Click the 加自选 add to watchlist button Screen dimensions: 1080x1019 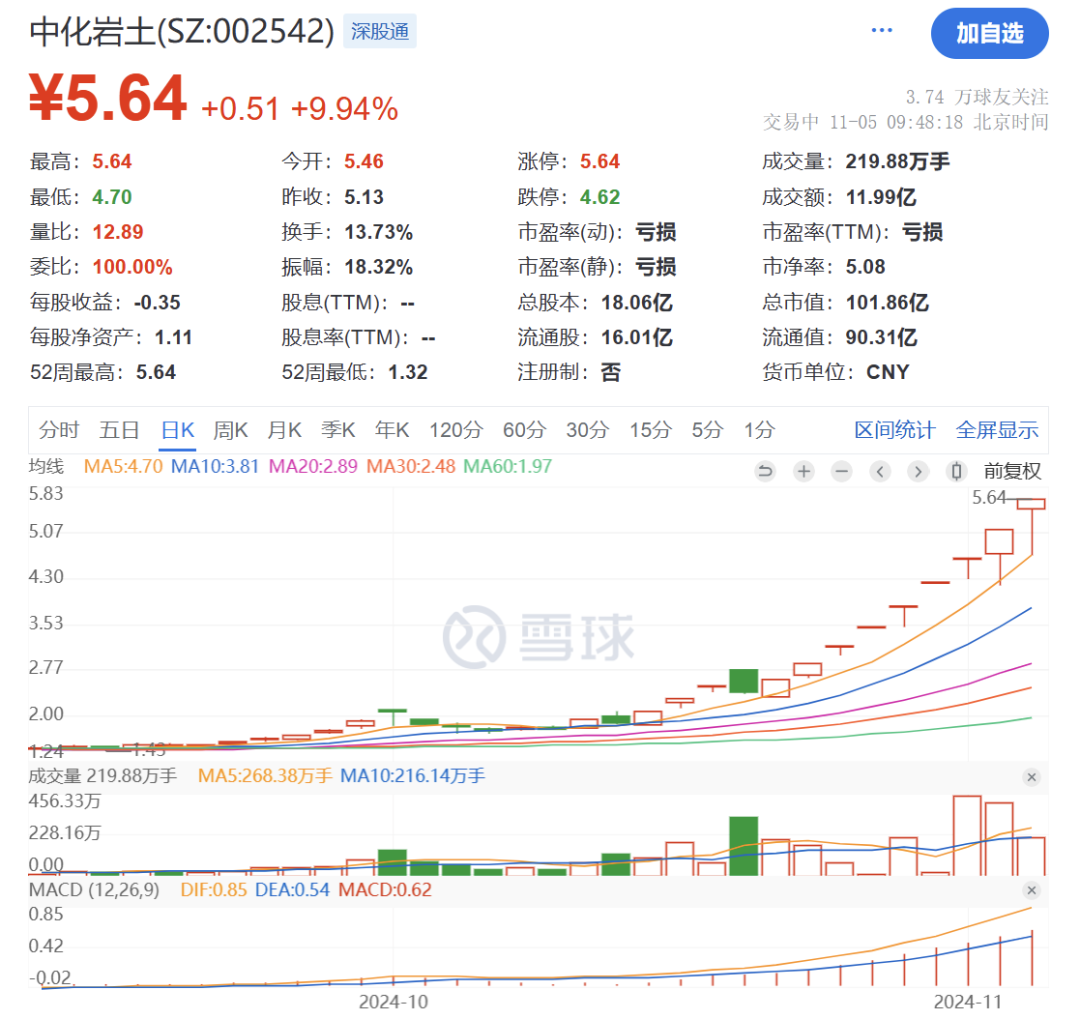(989, 33)
